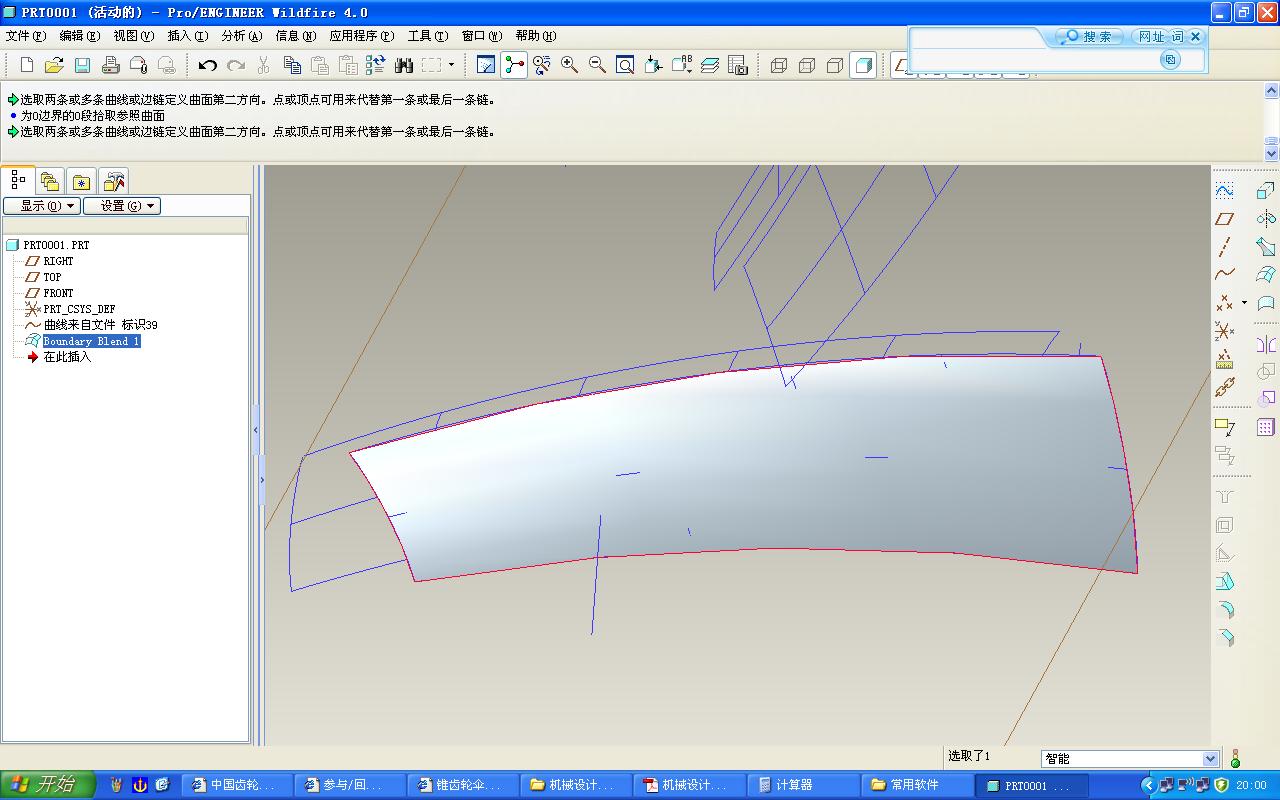Click the Mirror tool icon
The image size is (1280, 800).
(x=1265, y=344)
